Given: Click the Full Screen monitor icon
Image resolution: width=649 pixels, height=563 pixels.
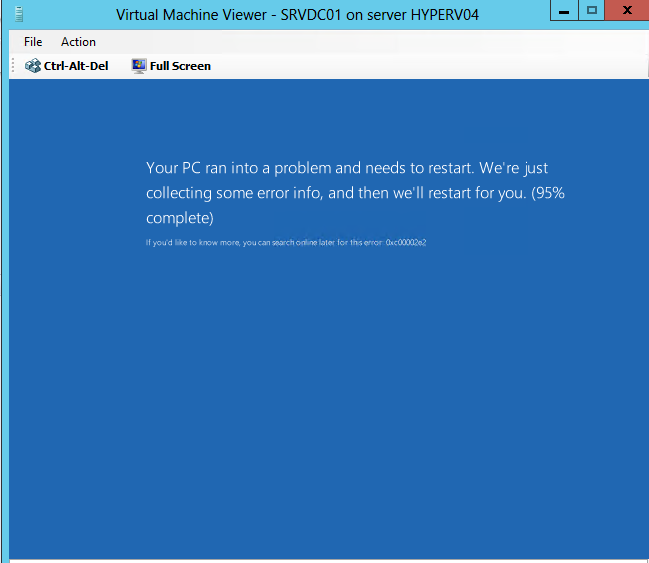Looking at the screenshot, I should 139,66.
